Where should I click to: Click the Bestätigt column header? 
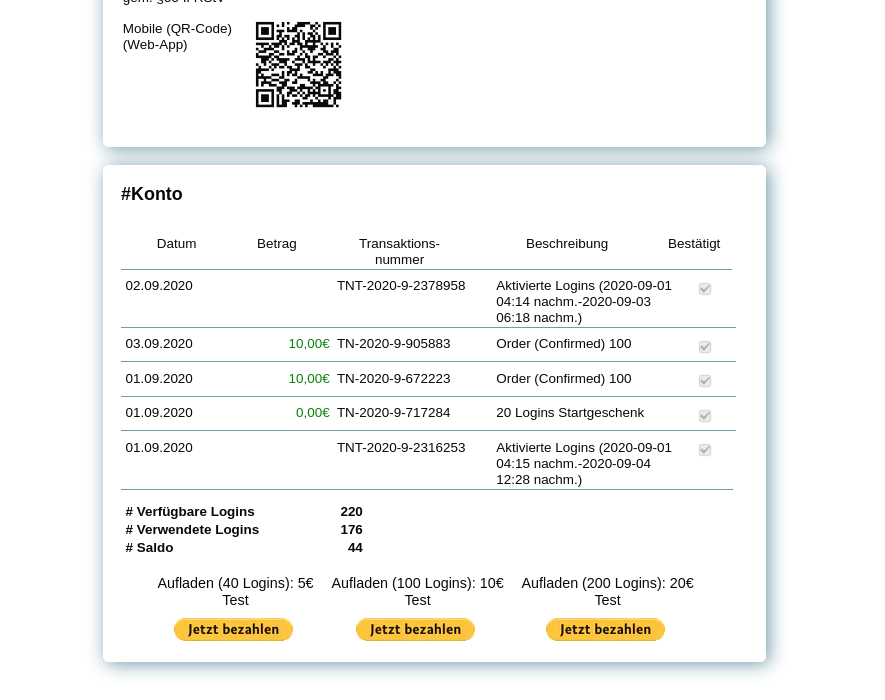click(694, 244)
